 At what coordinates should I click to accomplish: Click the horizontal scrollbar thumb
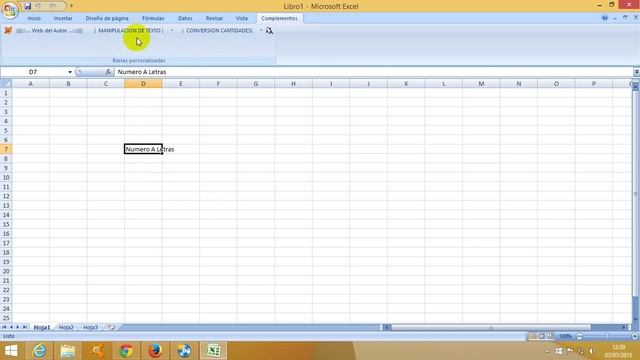point(491,327)
